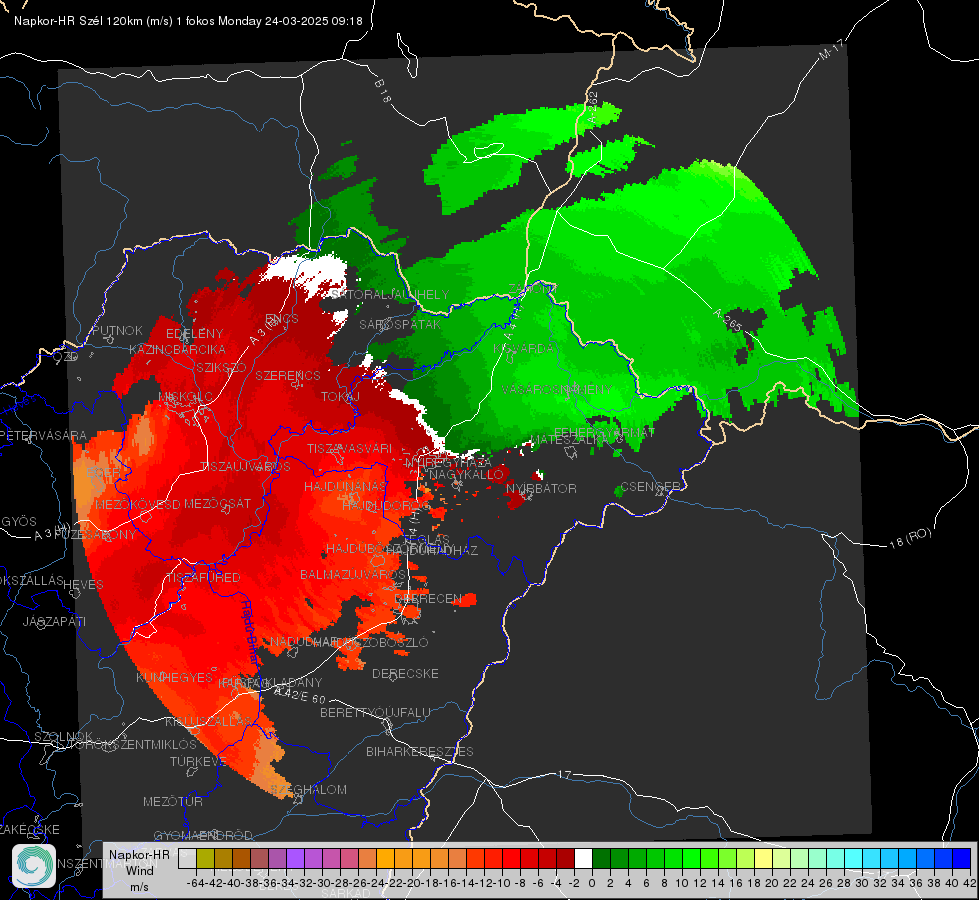Select the EDELENY city label
This screenshot has height=900, width=979.
pos(194,334)
